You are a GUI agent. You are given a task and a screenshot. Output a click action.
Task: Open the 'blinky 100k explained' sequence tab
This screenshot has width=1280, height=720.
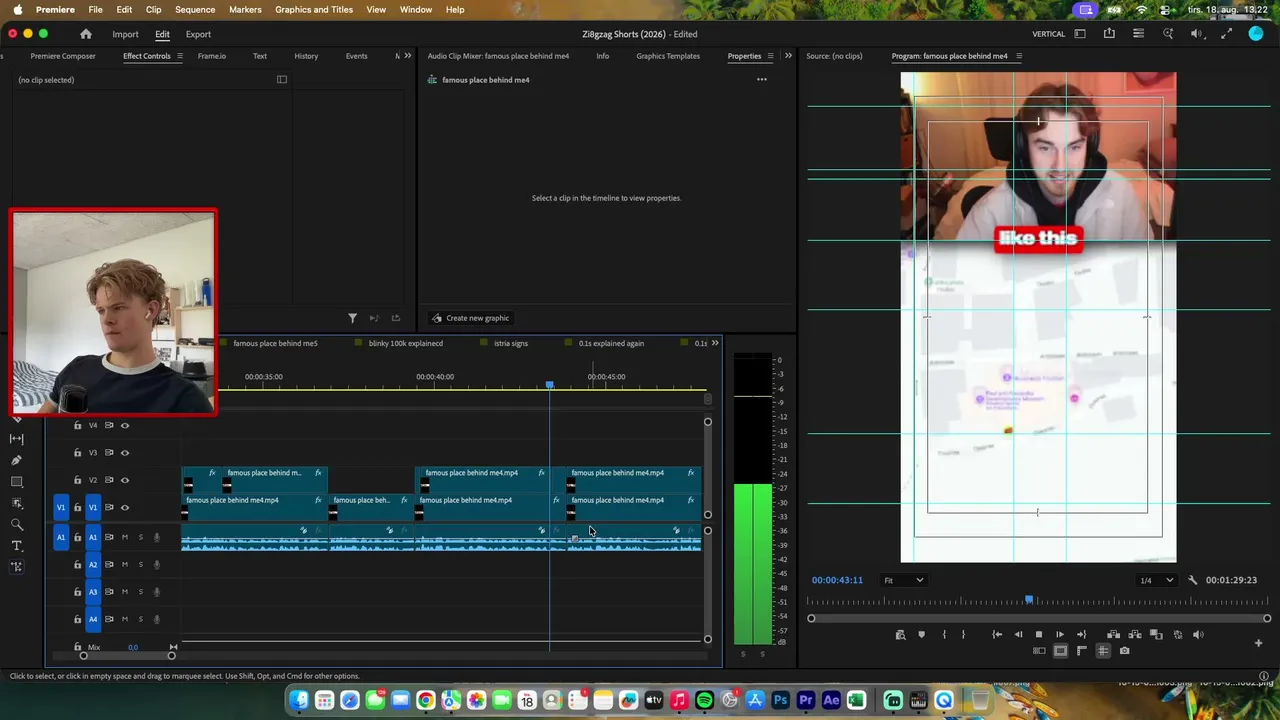405,343
